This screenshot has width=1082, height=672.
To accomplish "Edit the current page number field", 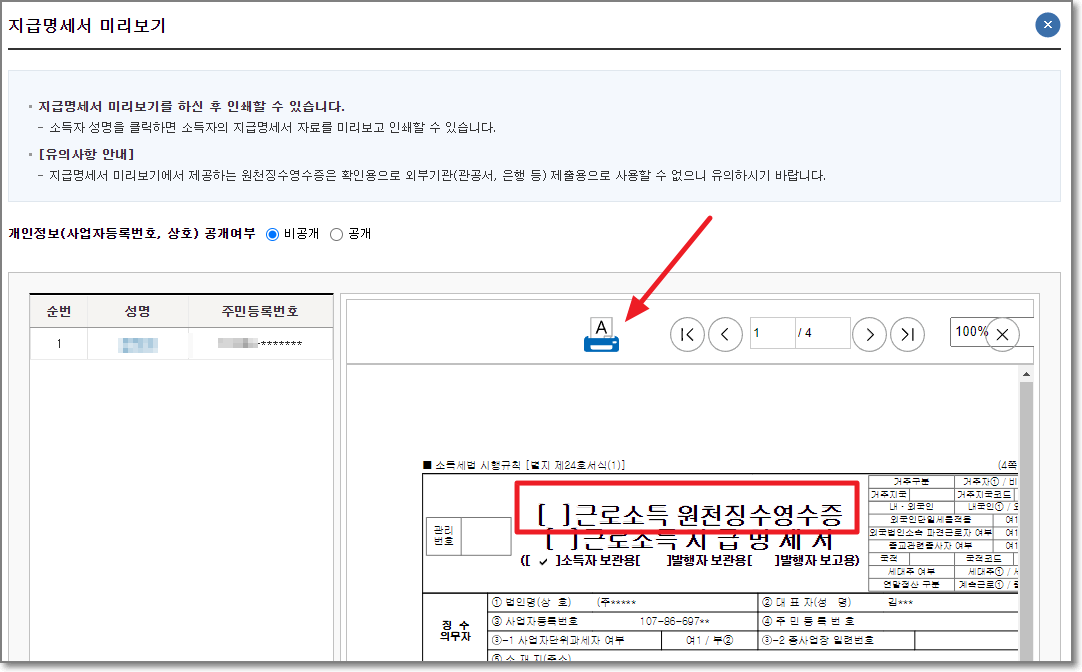I will coord(771,333).
